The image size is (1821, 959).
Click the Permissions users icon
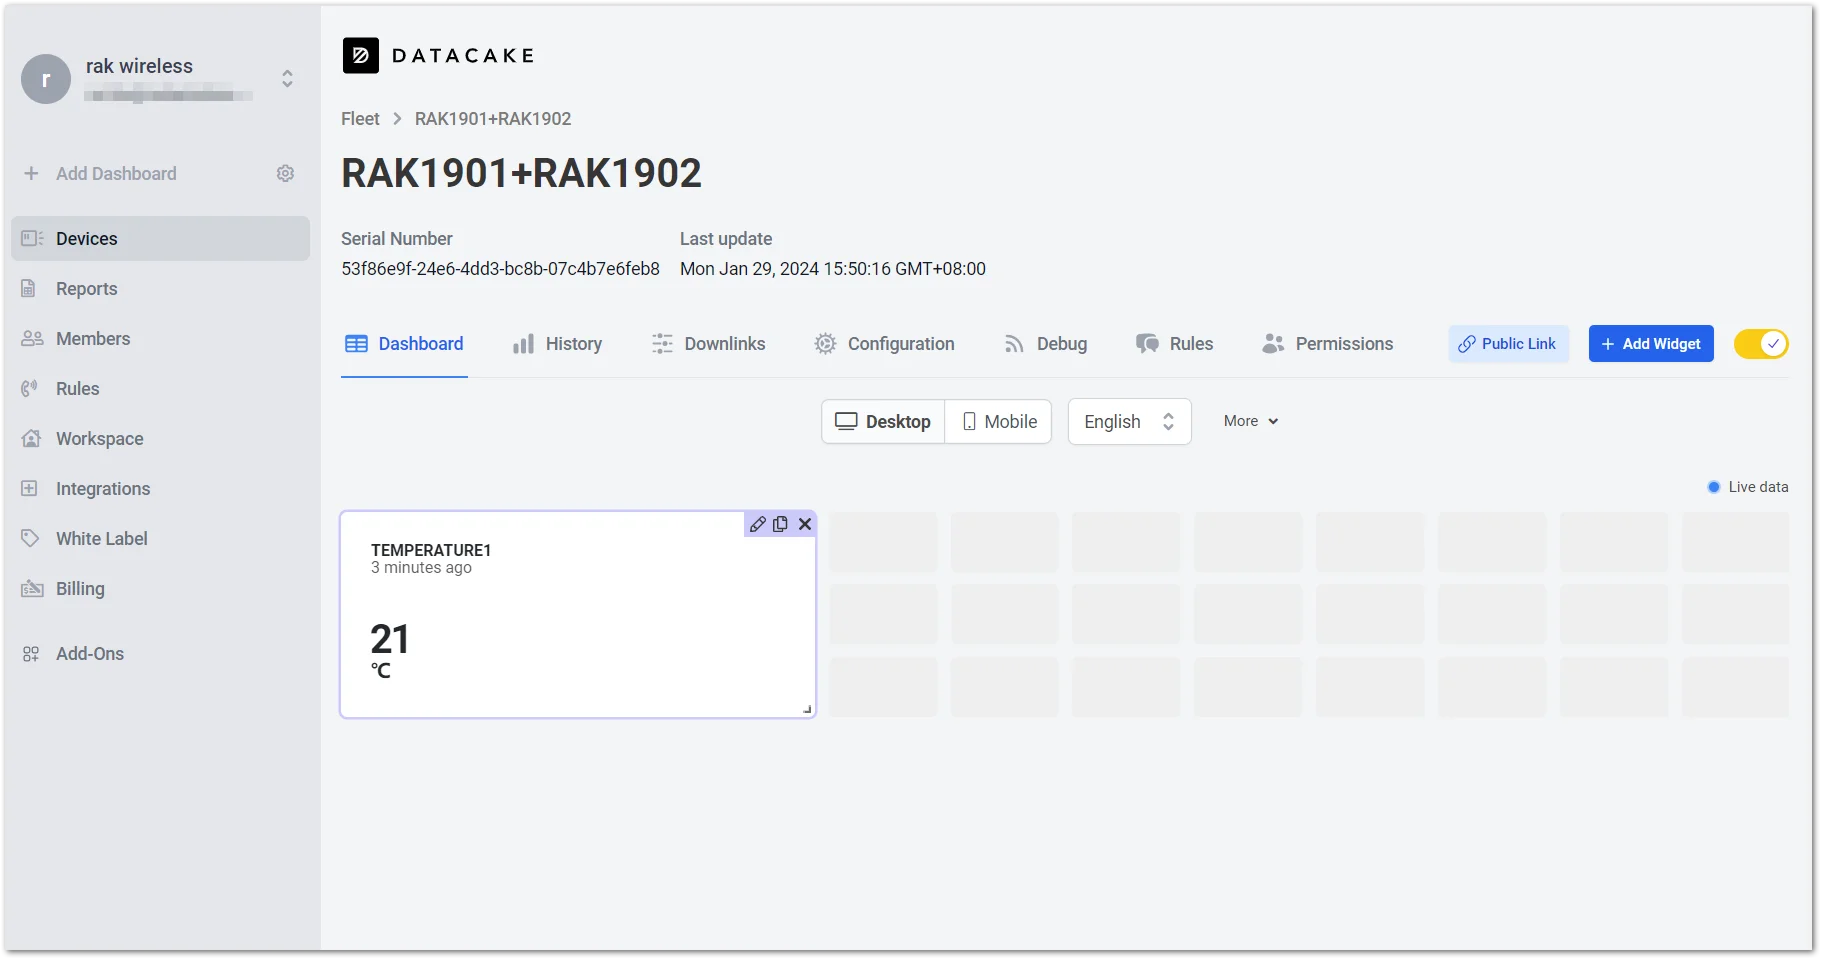(1273, 344)
